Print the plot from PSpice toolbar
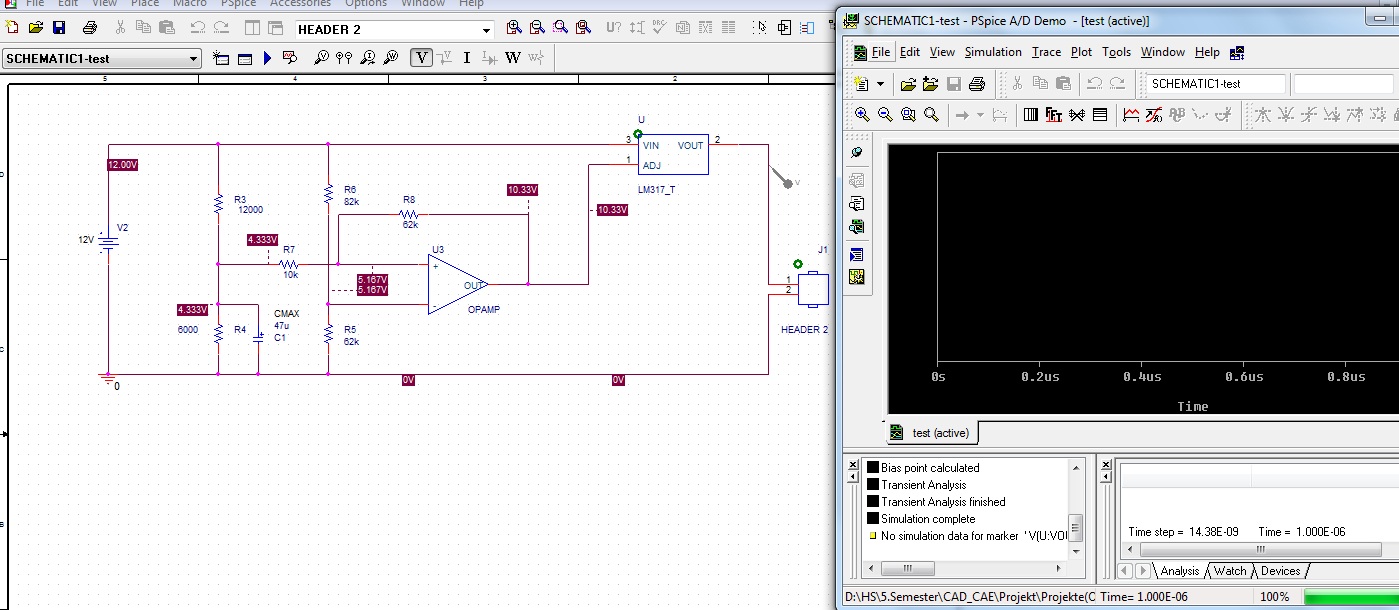 [977, 84]
